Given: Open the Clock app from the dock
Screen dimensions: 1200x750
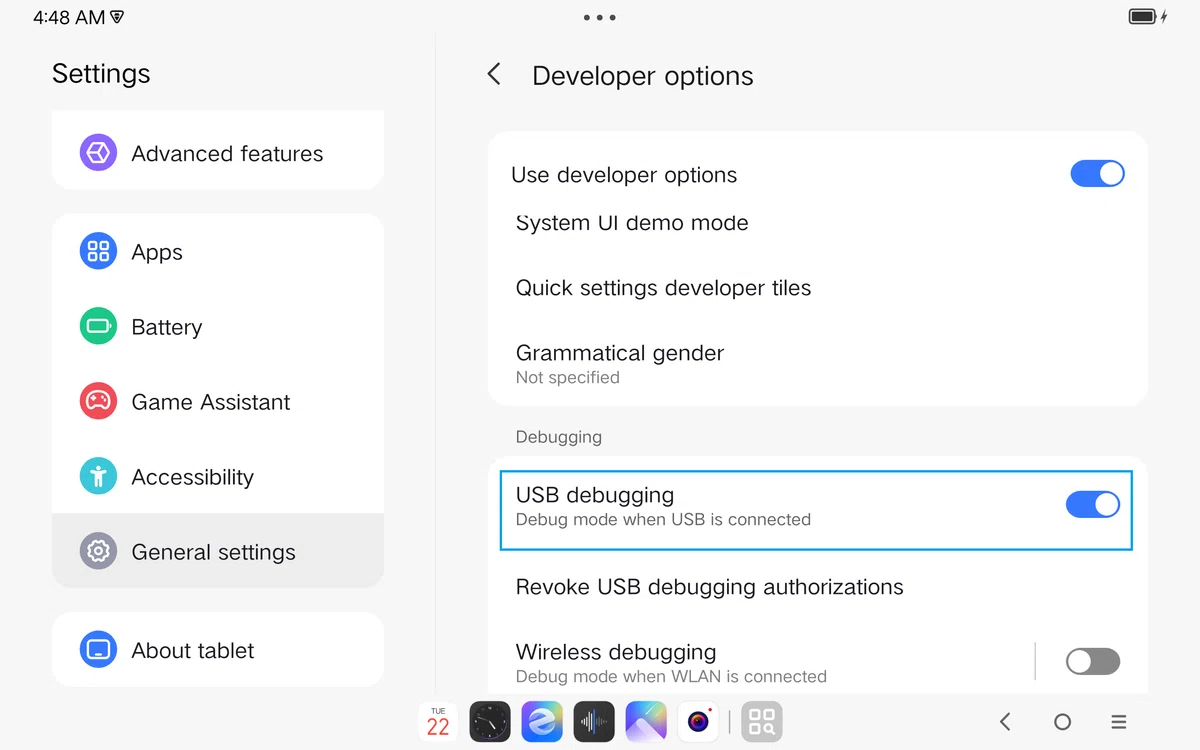Looking at the screenshot, I should coord(490,721).
